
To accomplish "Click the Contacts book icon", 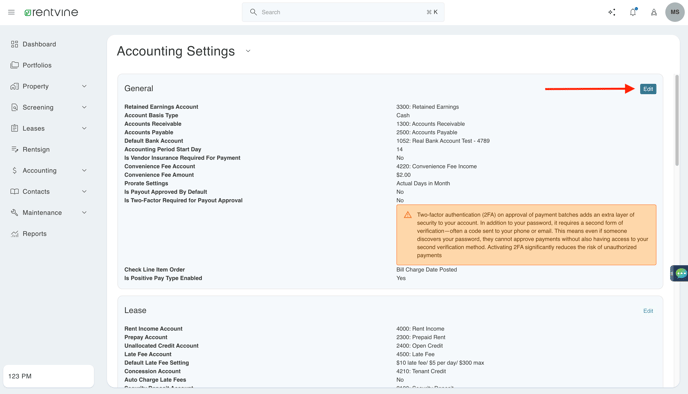I will tap(14, 191).
